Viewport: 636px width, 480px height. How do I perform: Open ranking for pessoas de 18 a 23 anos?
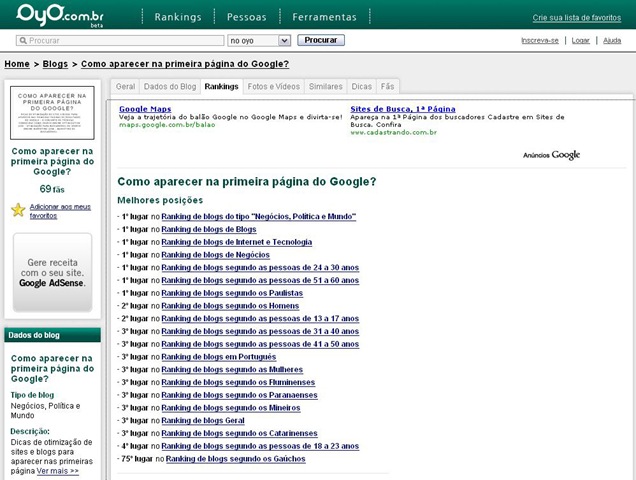[260, 446]
